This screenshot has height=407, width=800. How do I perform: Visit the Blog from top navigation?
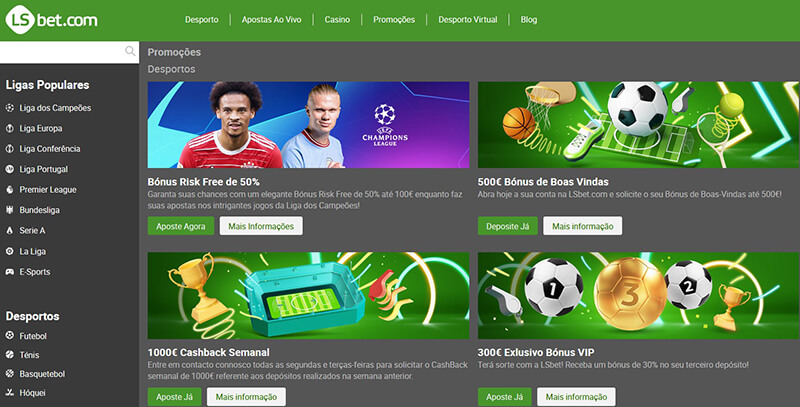coord(529,20)
